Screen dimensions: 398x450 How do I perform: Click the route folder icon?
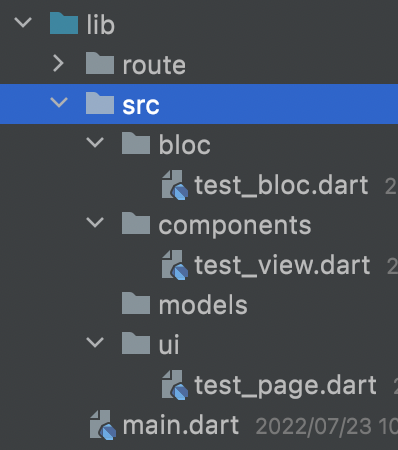[100, 63]
